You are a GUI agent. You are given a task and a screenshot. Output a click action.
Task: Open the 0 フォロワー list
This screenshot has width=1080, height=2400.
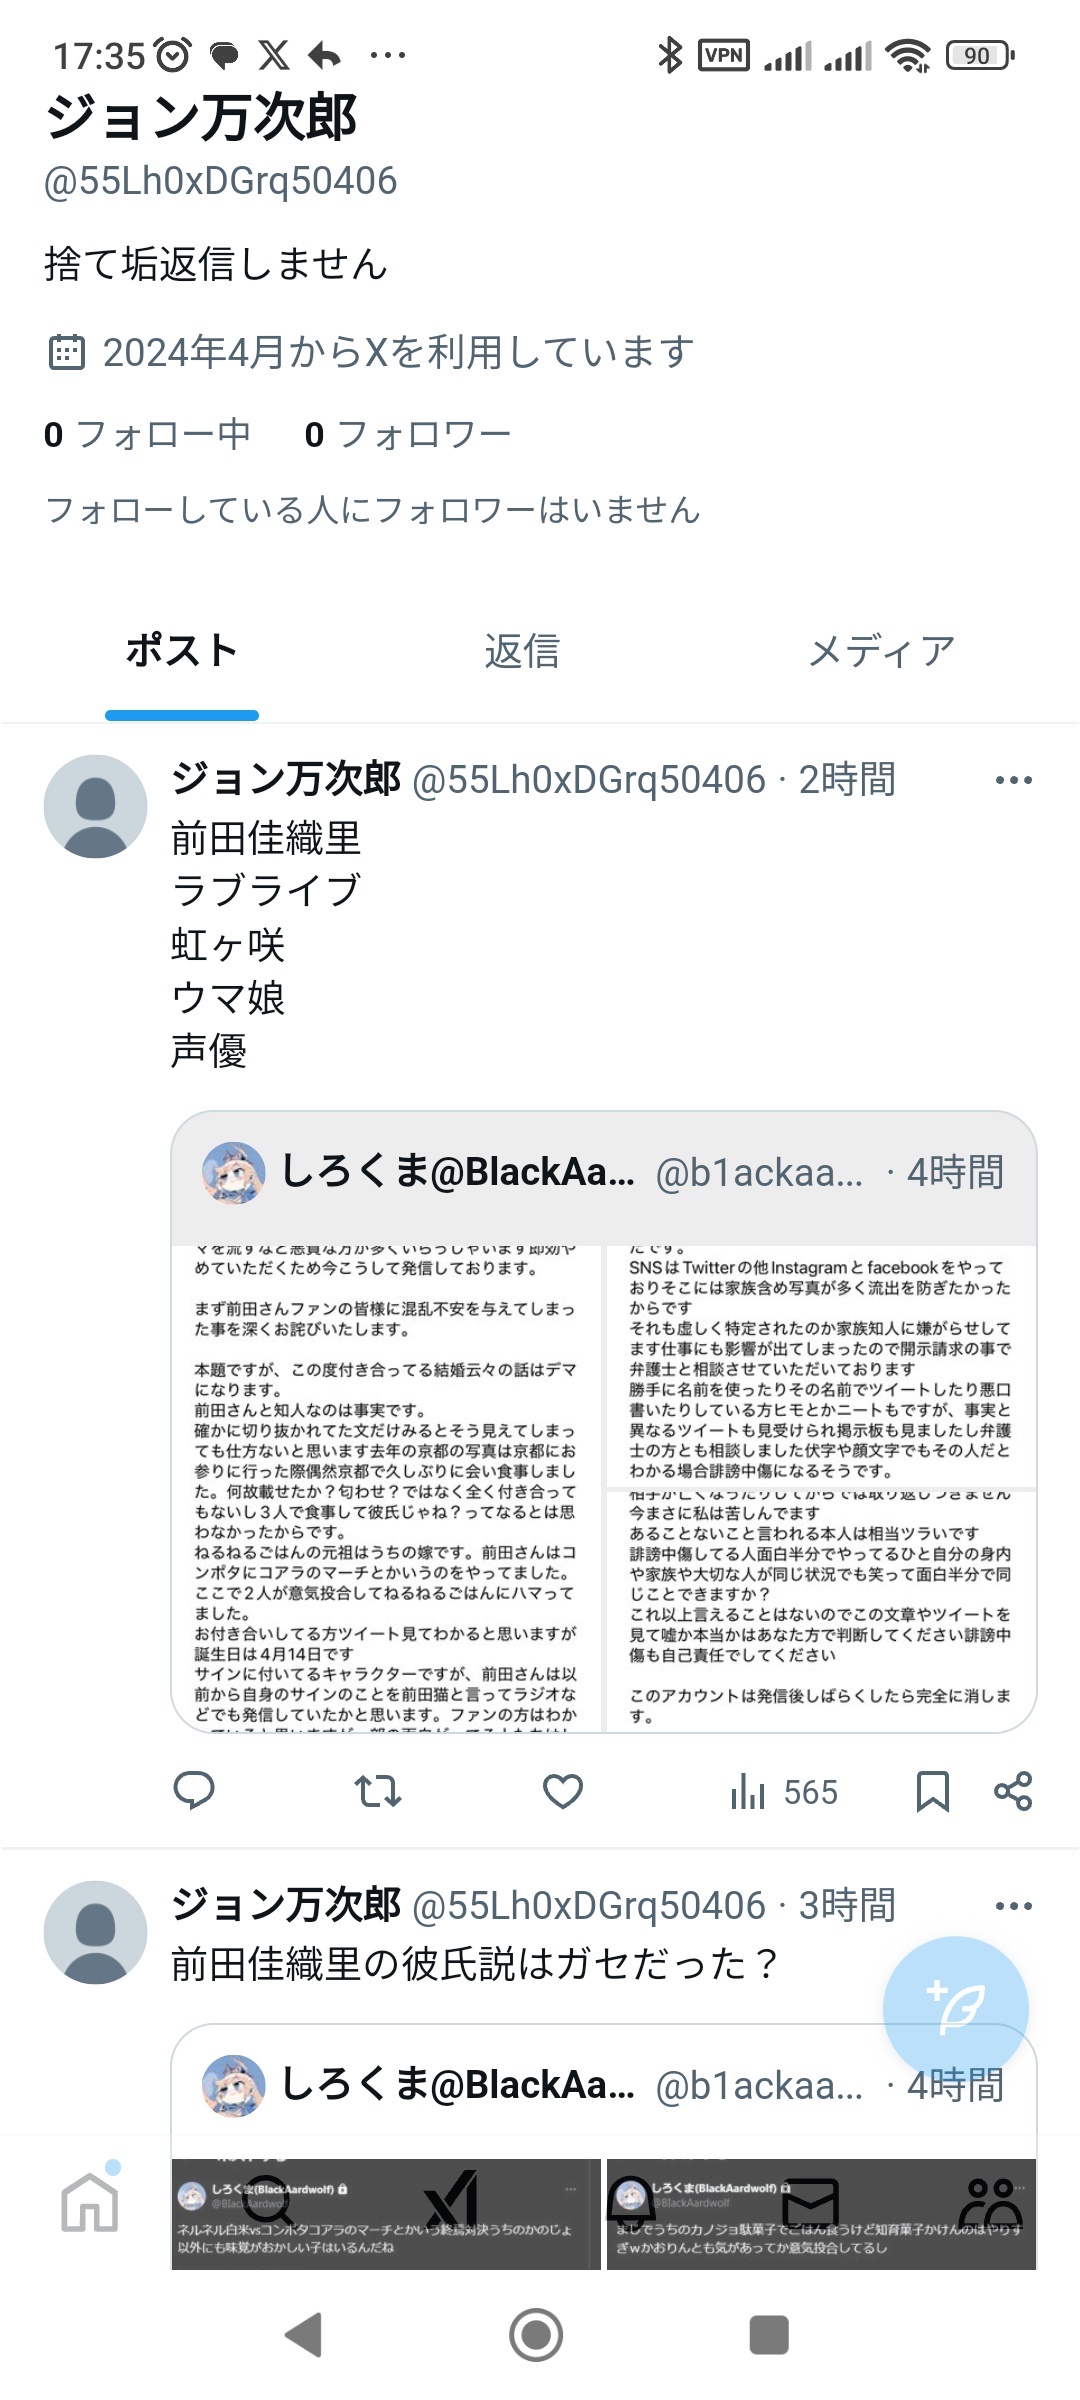tap(408, 434)
